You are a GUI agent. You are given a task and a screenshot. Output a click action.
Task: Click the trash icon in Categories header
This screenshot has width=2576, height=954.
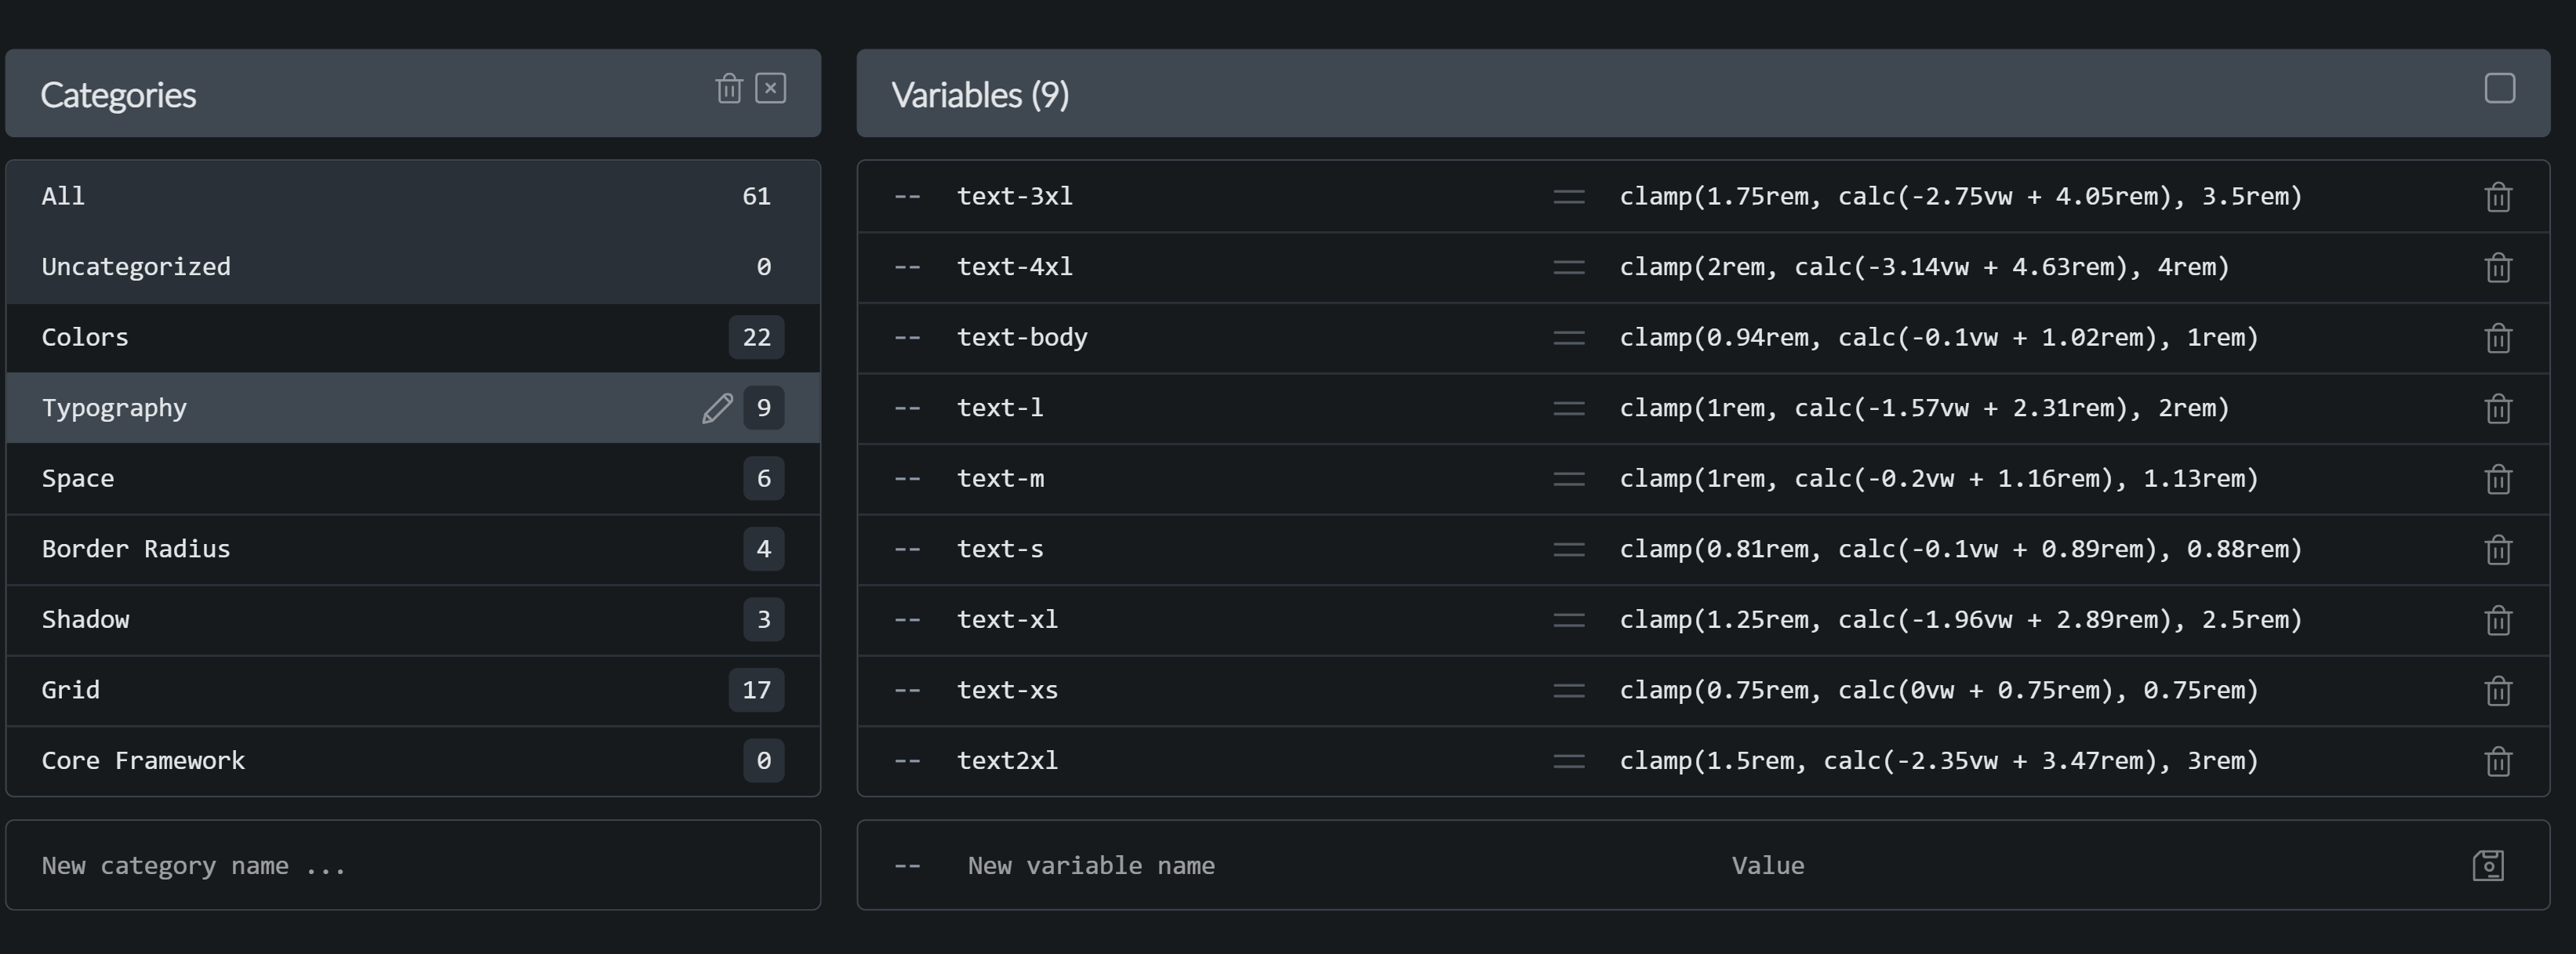pos(729,89)
